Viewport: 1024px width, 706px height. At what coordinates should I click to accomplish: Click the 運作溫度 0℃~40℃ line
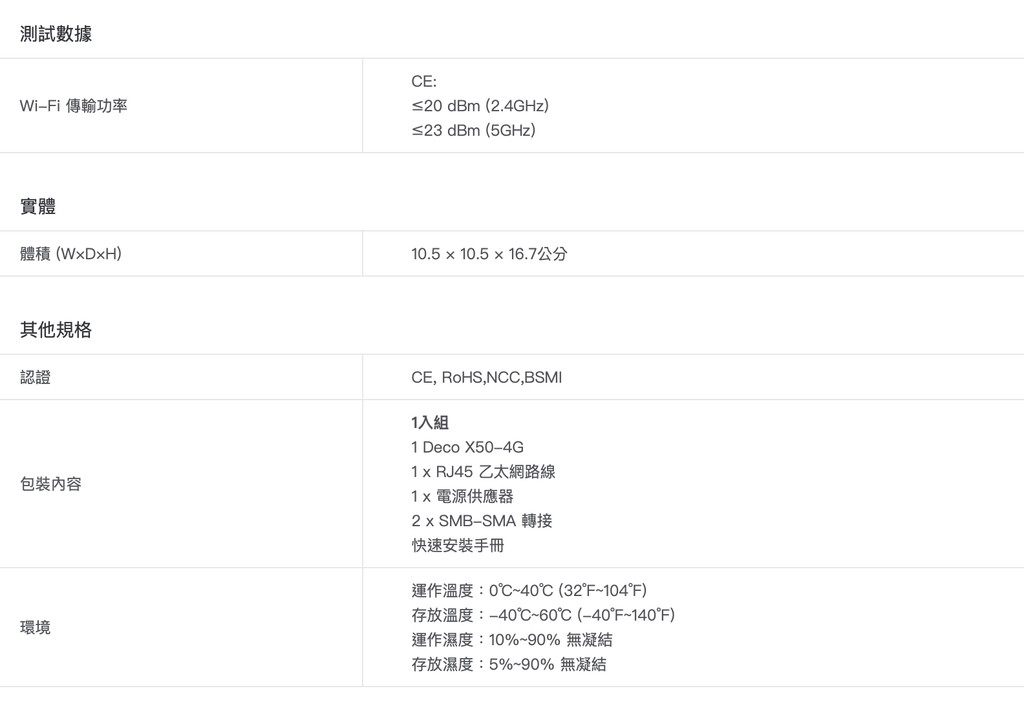pyautogui.click(x=535, y=590)
